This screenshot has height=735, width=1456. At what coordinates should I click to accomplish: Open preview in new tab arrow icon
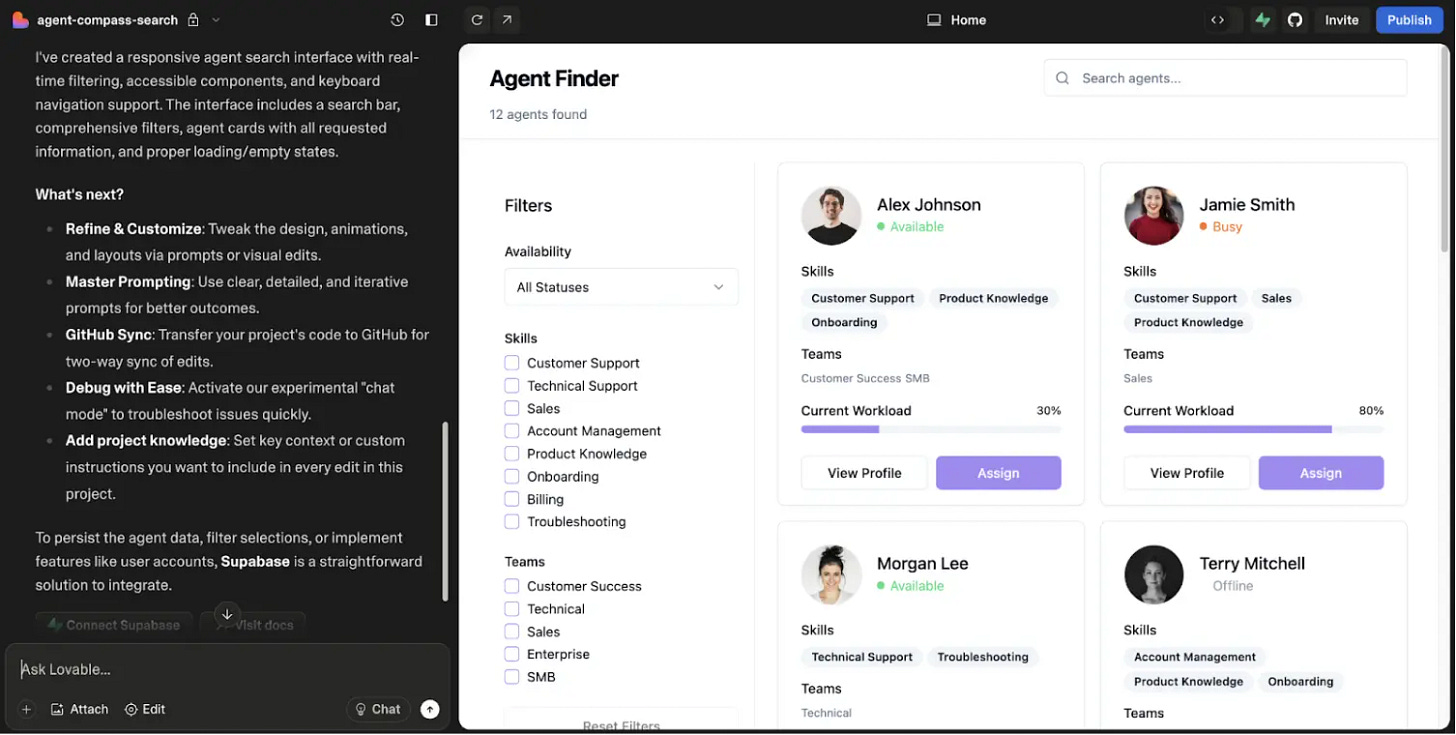[507, 20]
